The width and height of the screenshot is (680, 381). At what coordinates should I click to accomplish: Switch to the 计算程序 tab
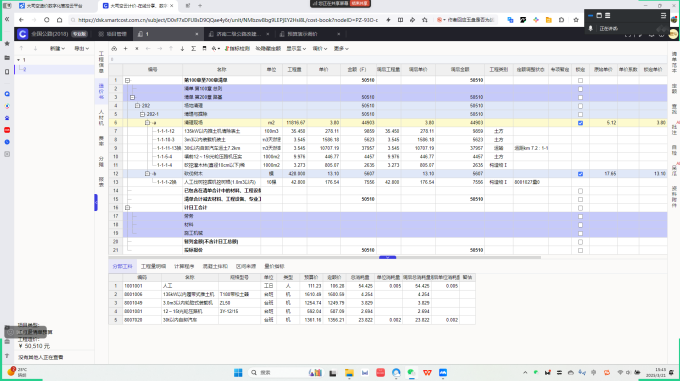tap(184, 266)
